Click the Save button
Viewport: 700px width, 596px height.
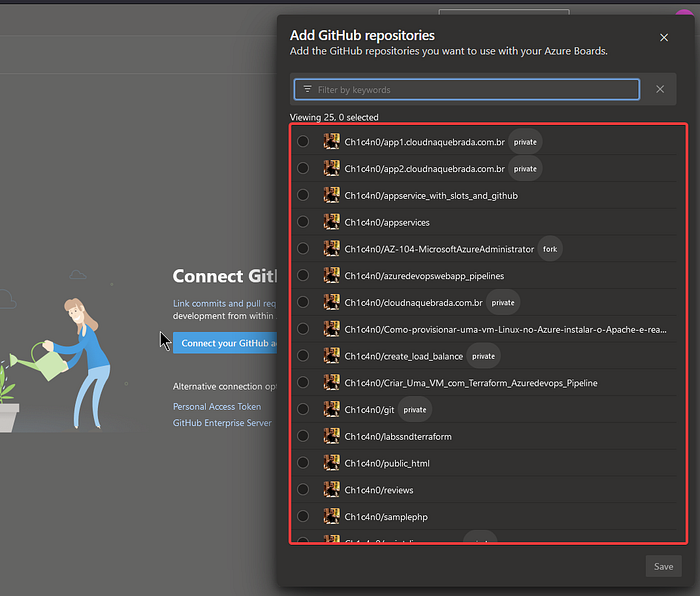[663, 566]
